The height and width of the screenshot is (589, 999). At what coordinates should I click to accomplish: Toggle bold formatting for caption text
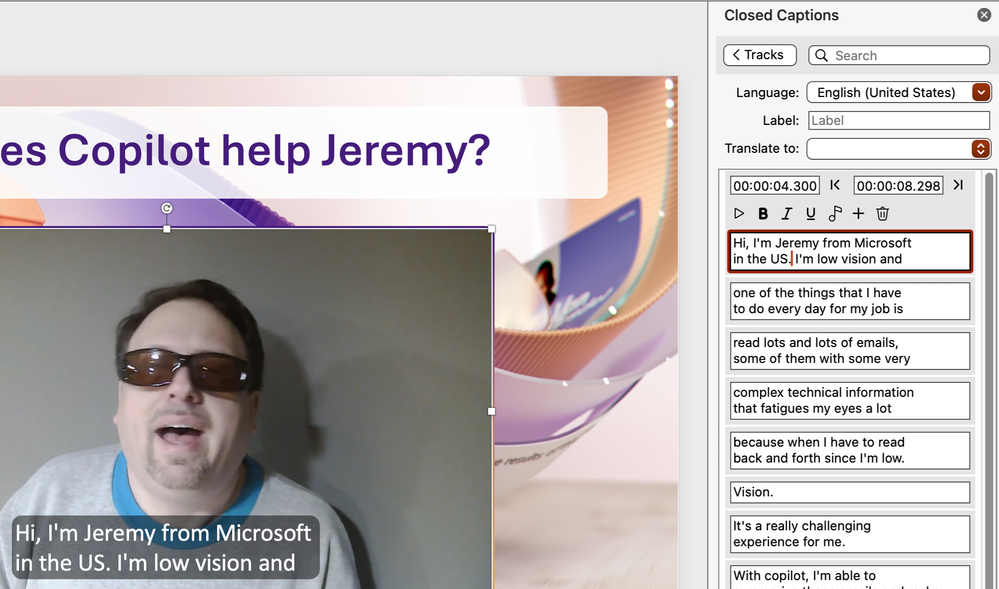[763, 213]
